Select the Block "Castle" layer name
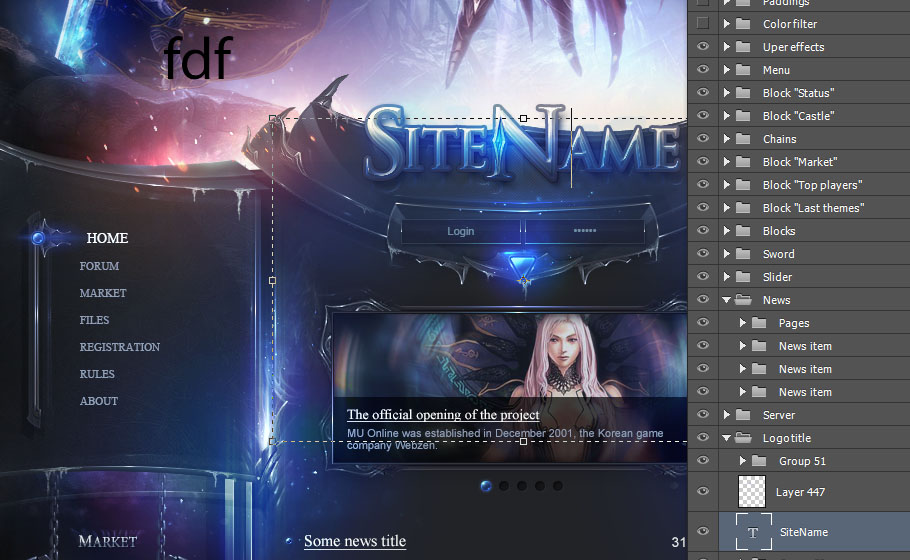 tap(799, 116)
